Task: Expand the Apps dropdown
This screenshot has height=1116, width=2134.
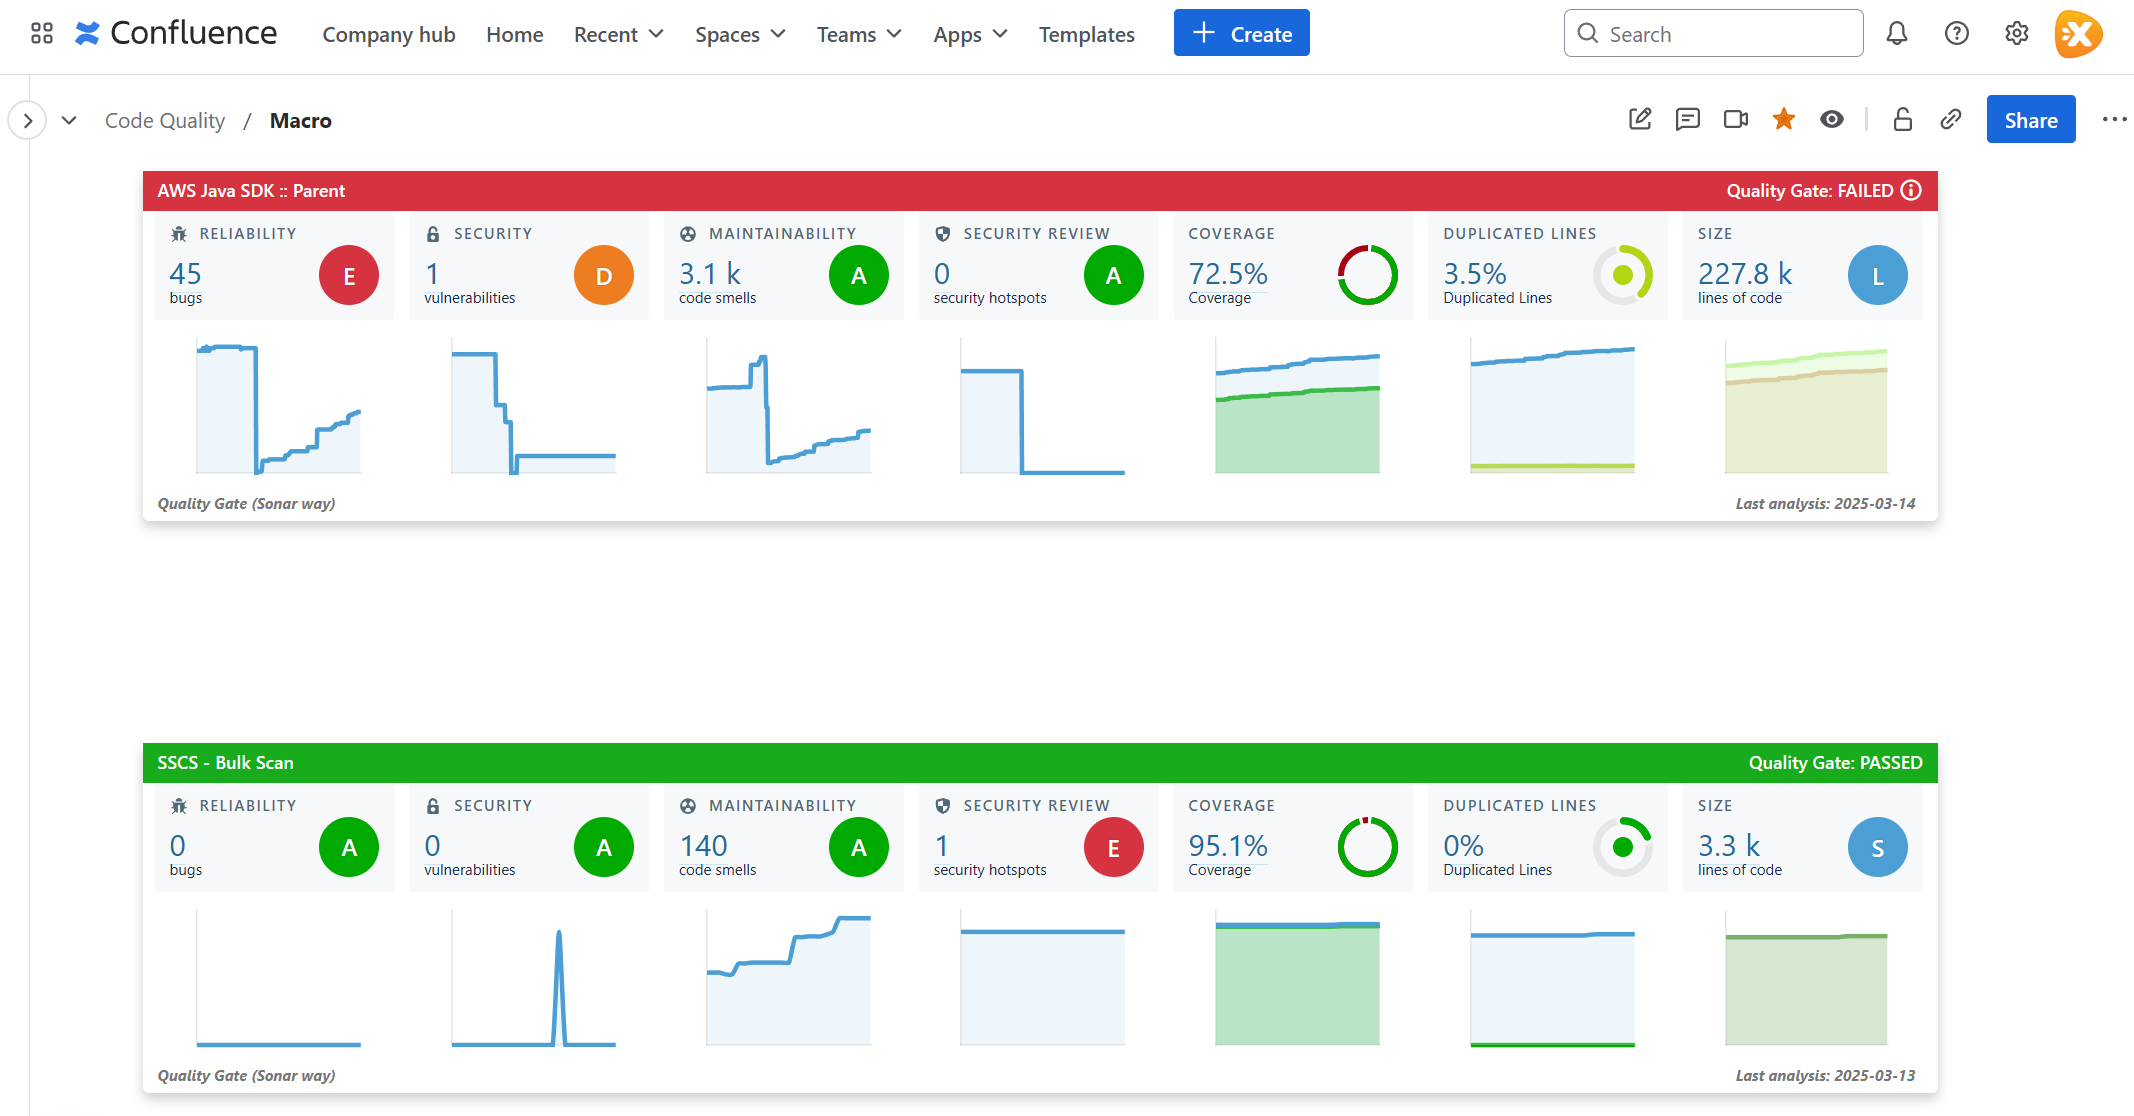Action: click(969, 34)
